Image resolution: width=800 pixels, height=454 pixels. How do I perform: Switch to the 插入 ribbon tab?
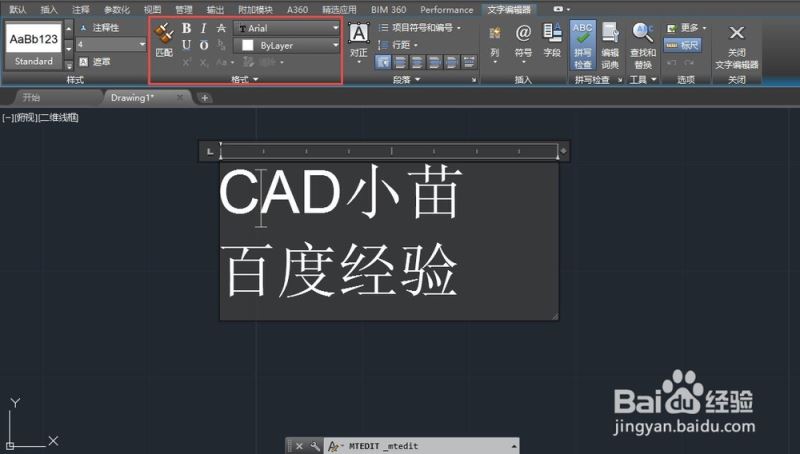point(49,10)
